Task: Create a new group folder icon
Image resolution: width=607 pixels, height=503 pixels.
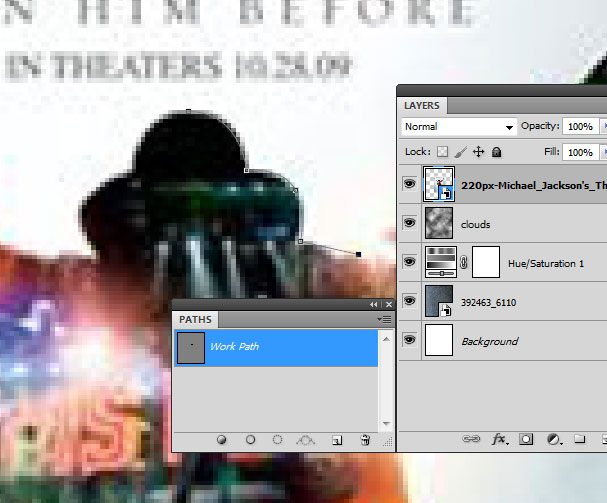Action: click(x=580, y=439)
